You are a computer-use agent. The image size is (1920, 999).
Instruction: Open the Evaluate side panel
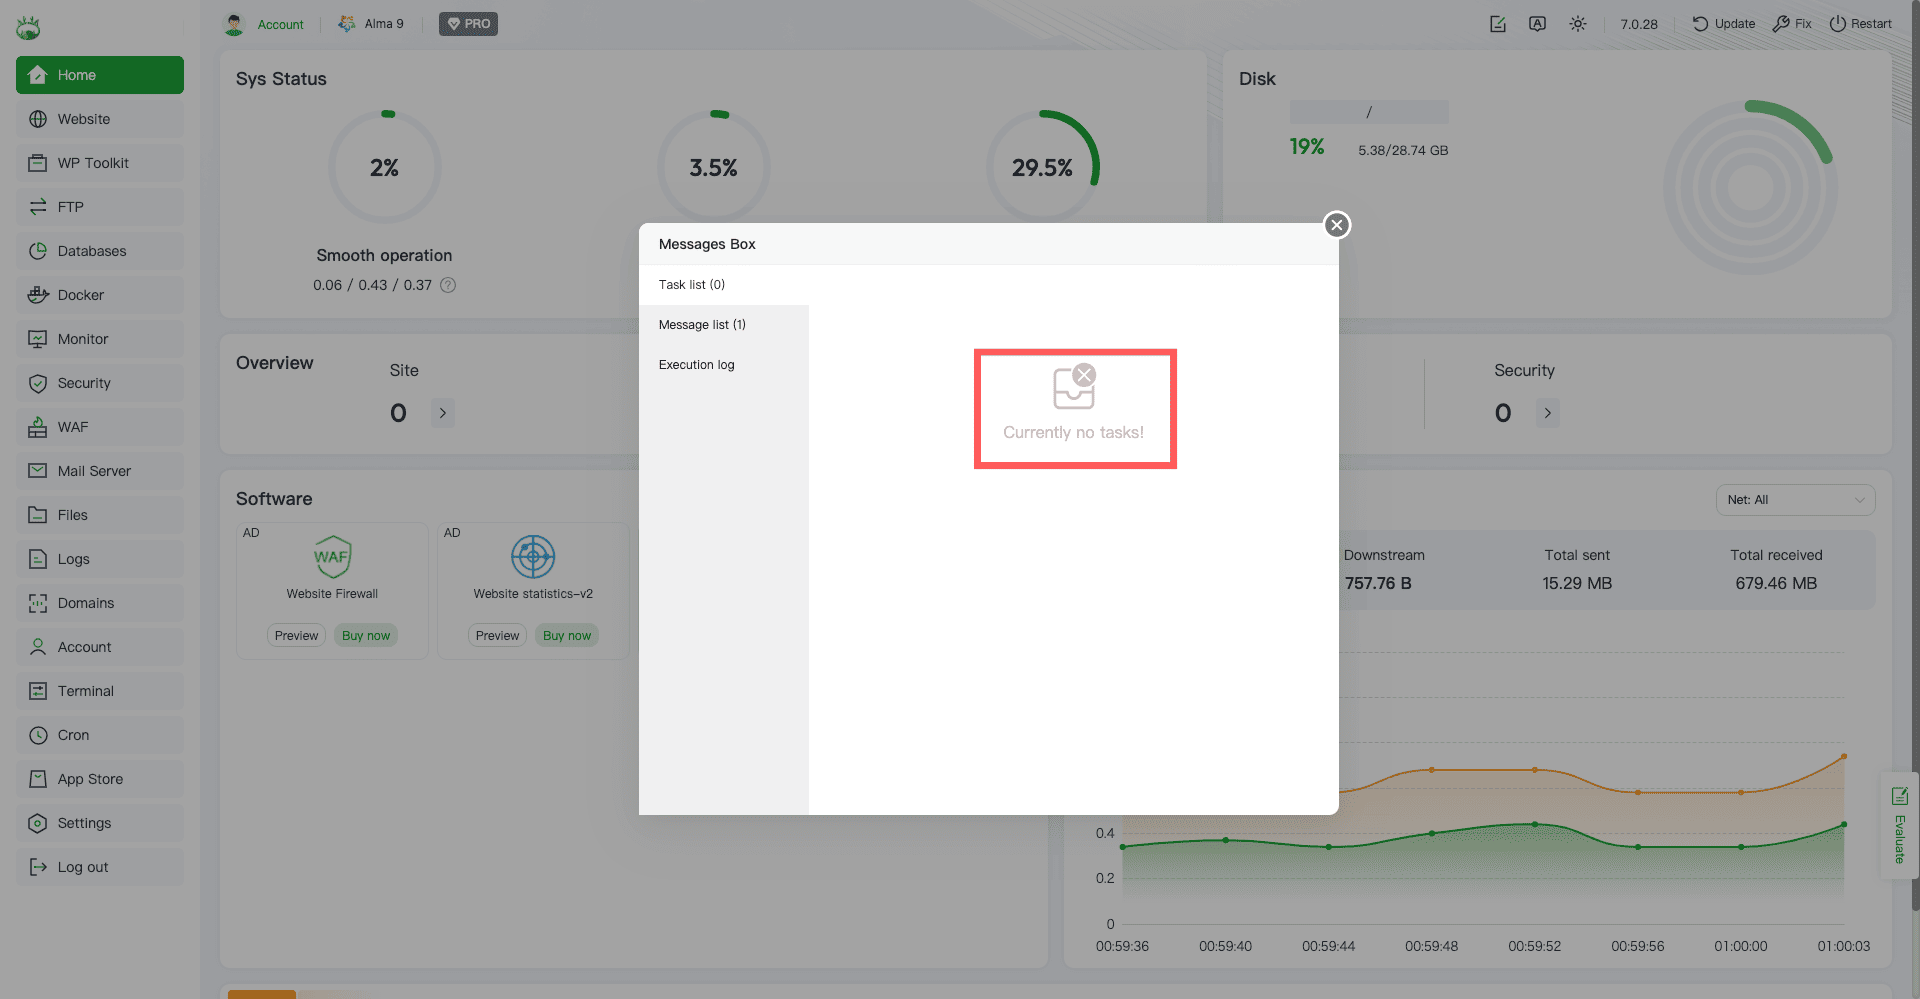tap(1899, 825)
